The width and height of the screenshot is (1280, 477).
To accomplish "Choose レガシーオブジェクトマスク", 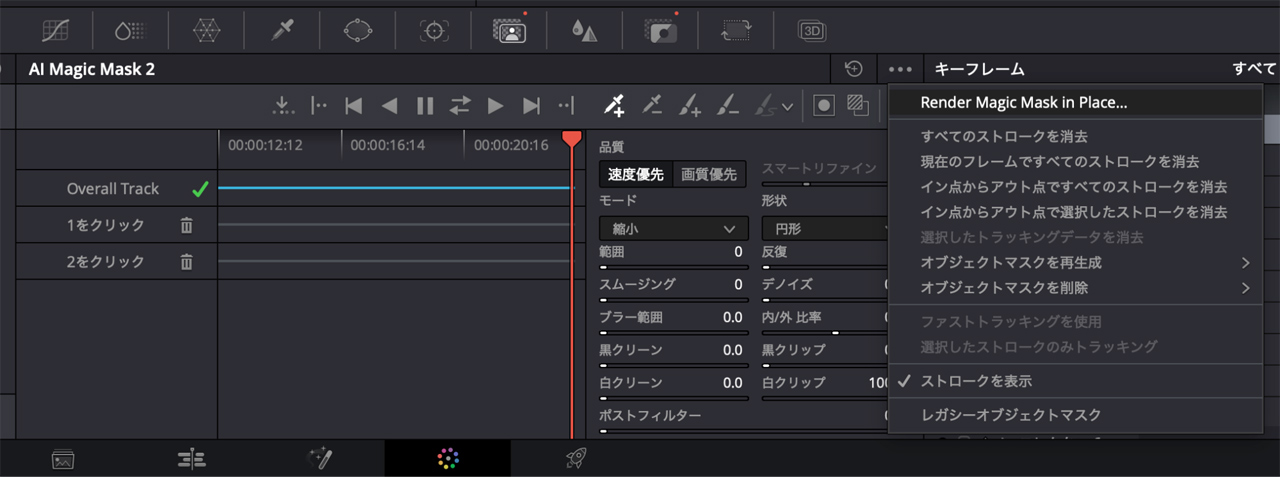I will [1075, 415].
